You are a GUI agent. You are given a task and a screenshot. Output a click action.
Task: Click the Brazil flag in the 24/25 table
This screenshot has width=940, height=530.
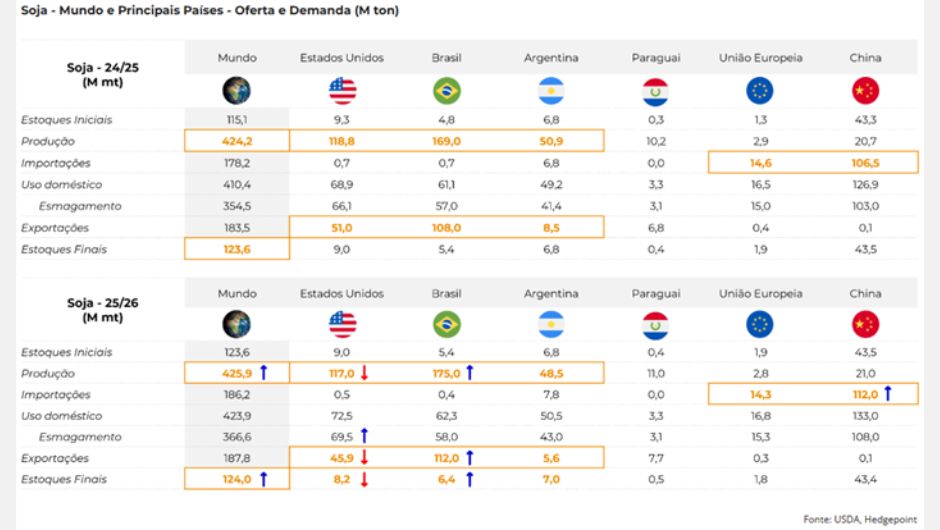[446, 91]
